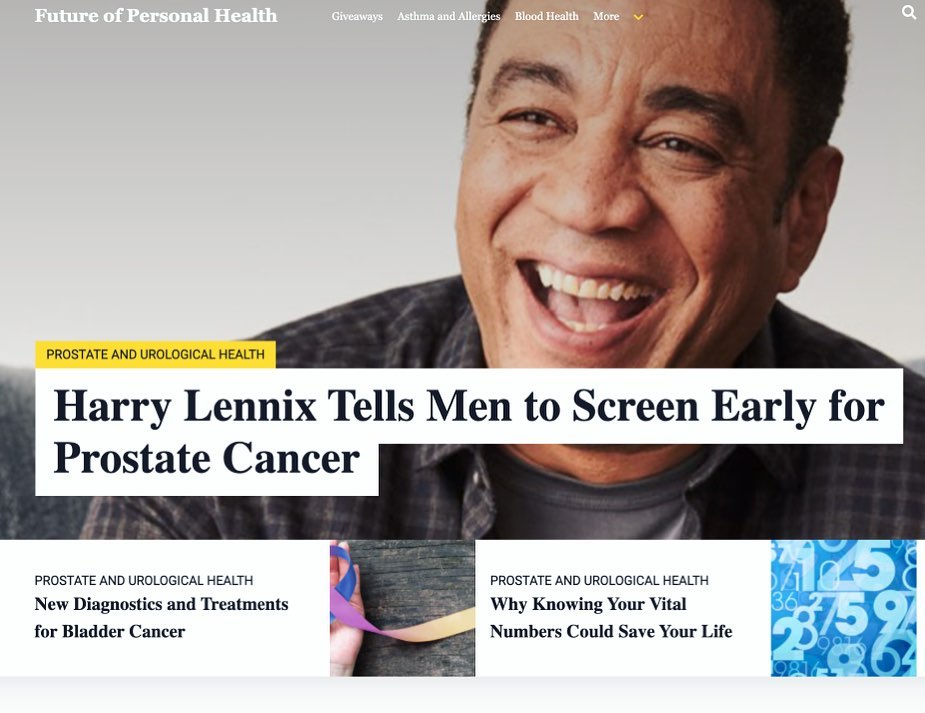
Task: Select the Blood Health nav link
Action: (x=546, y=17)
